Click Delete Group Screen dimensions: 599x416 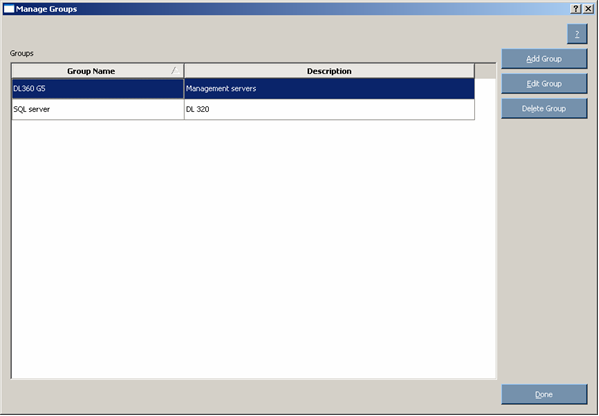(x=544, y=108)
